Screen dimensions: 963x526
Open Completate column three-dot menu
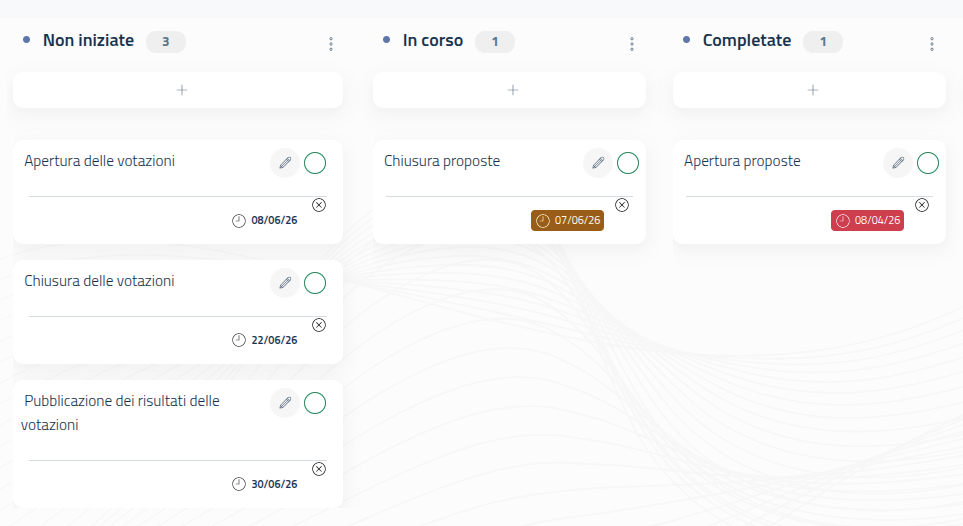coord(932,44)
